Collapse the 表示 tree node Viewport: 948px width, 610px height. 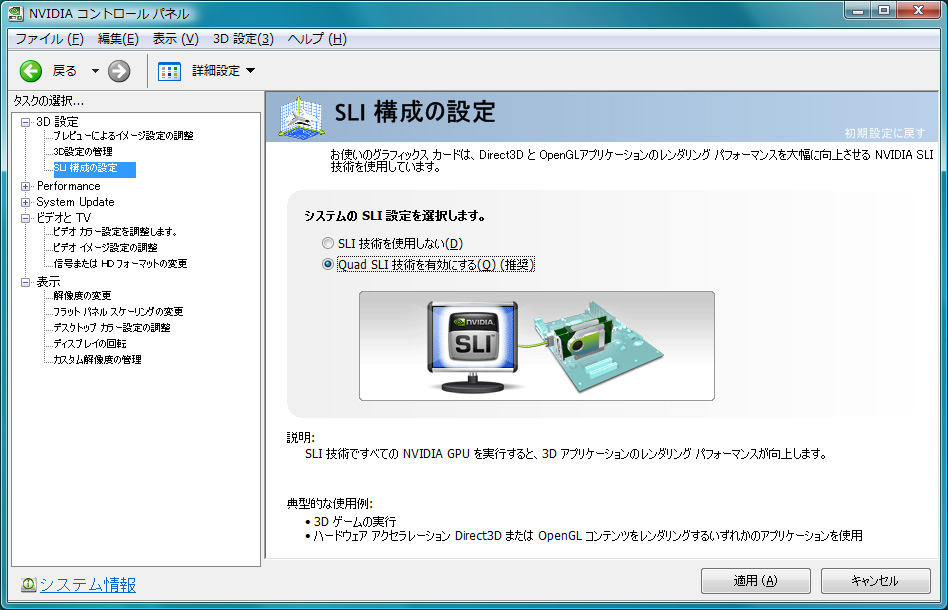click(25, 282)
